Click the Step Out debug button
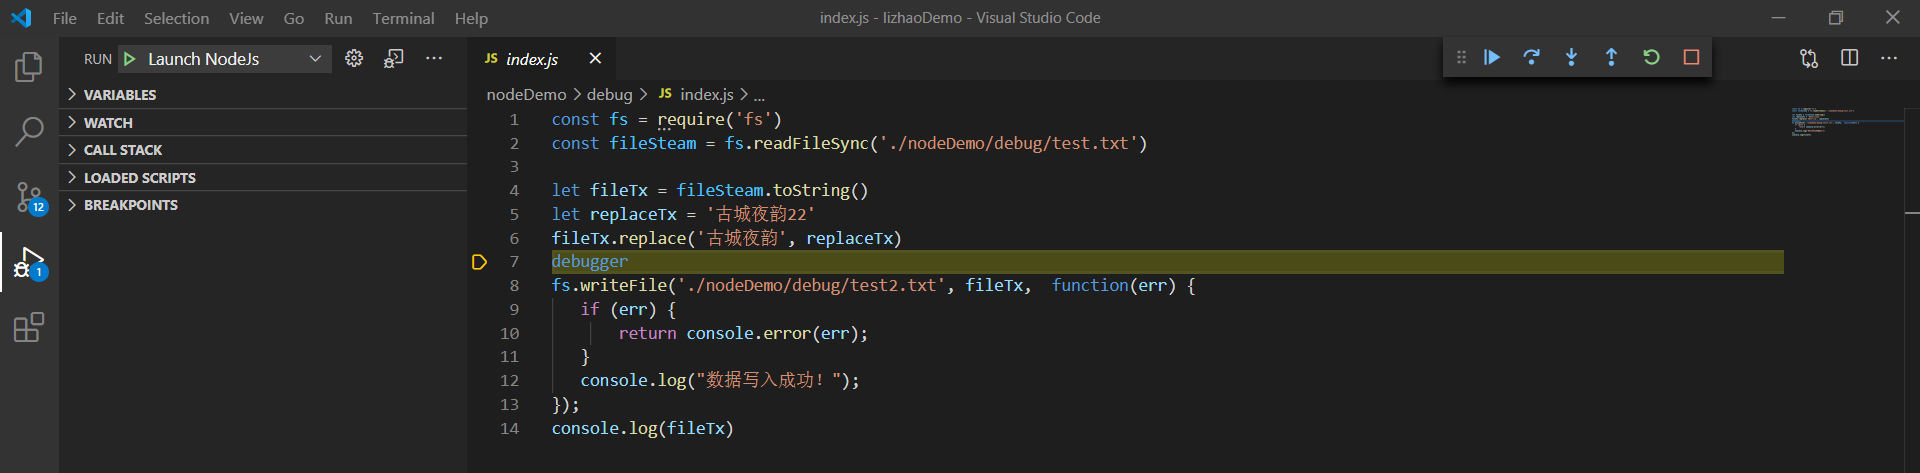This screenshot has width=1920, height=473. (x=1611, y=58)
